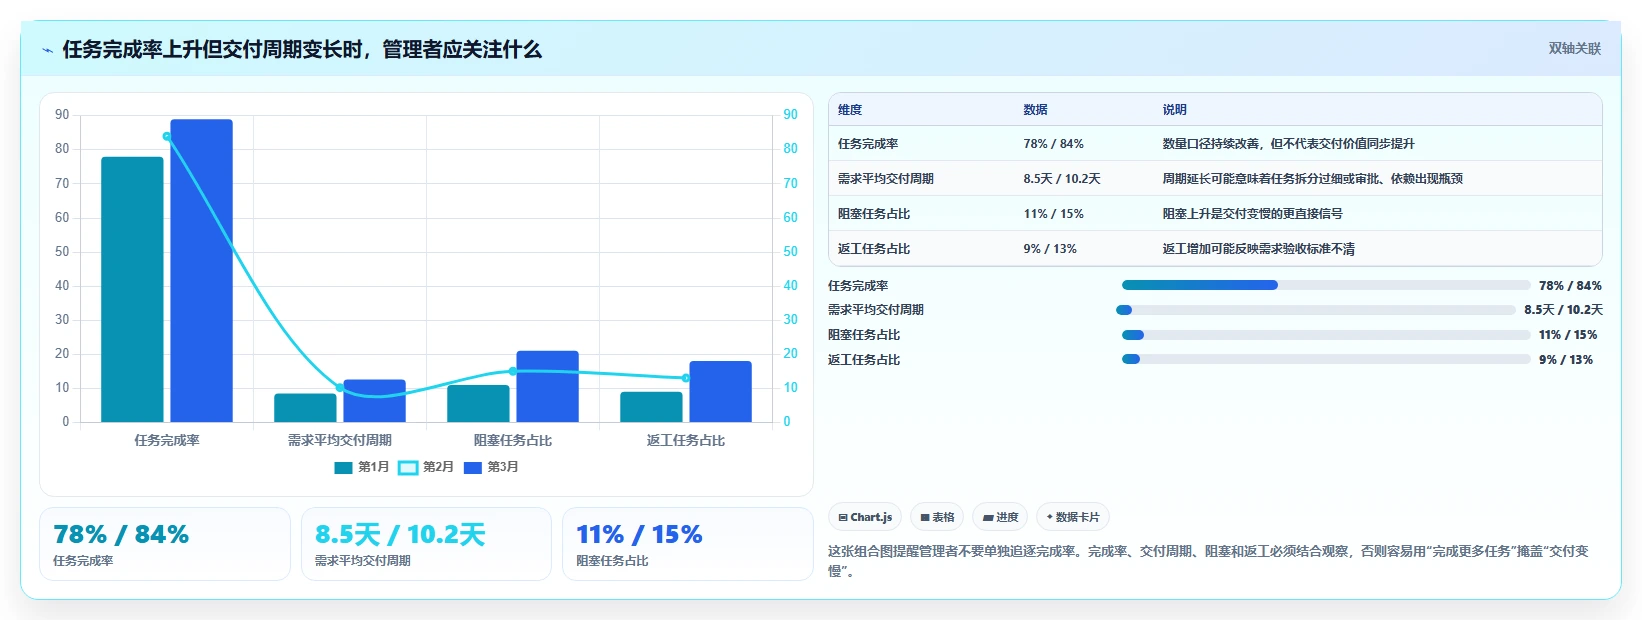
Task: Click the 任务完成率 x-axis label
Action: [x=167, y=440]
